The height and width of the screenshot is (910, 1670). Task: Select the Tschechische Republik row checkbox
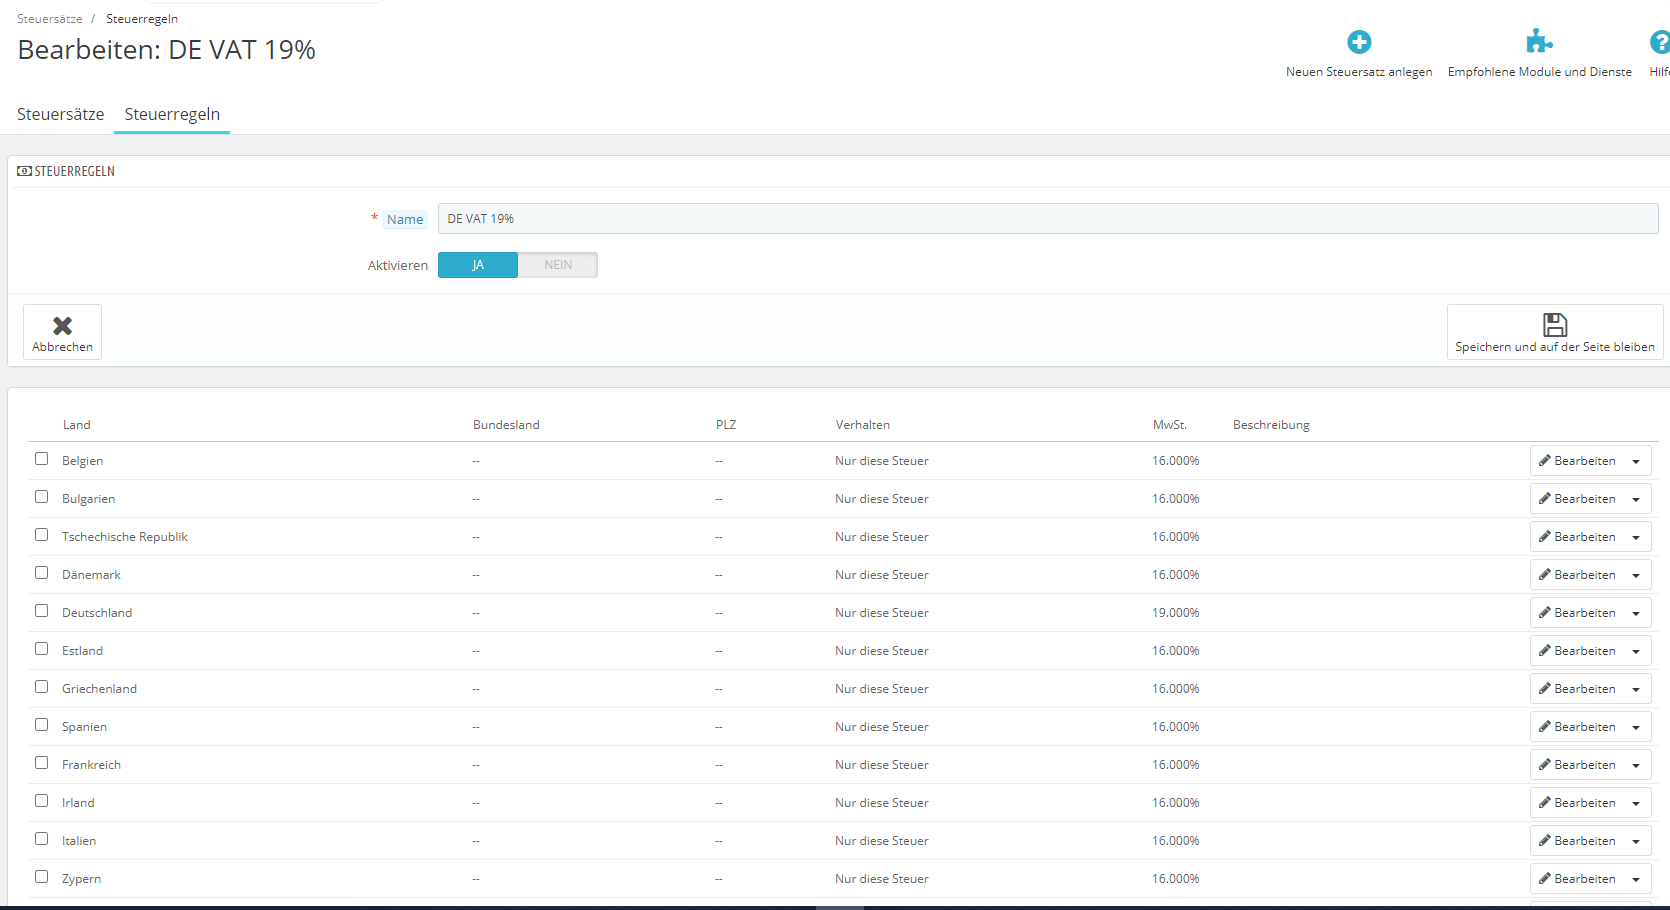(x=41, y=535)
